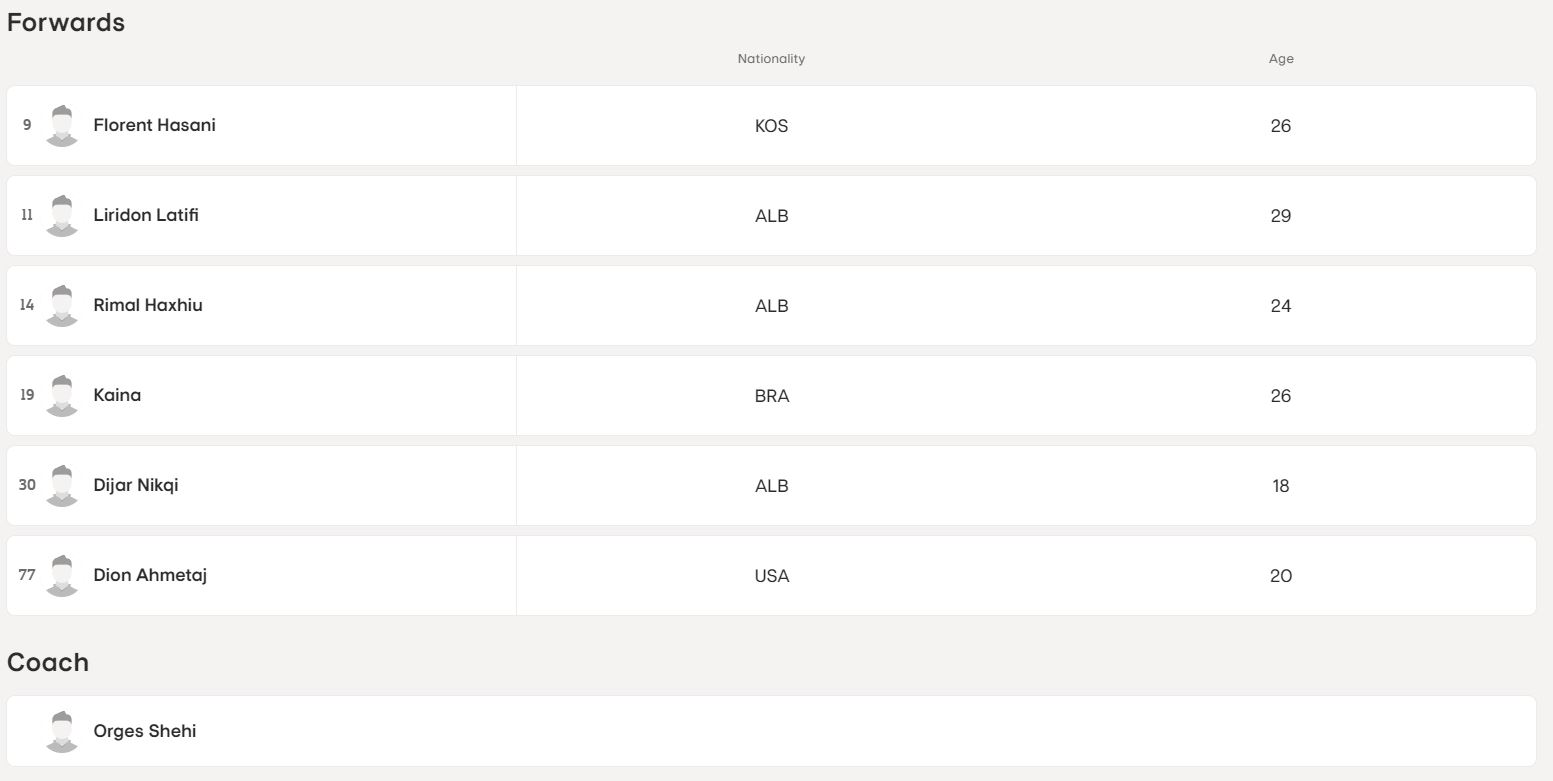Click Kaina's player avatar icon
1553x781 pixels.
click(x=62, y=395)
